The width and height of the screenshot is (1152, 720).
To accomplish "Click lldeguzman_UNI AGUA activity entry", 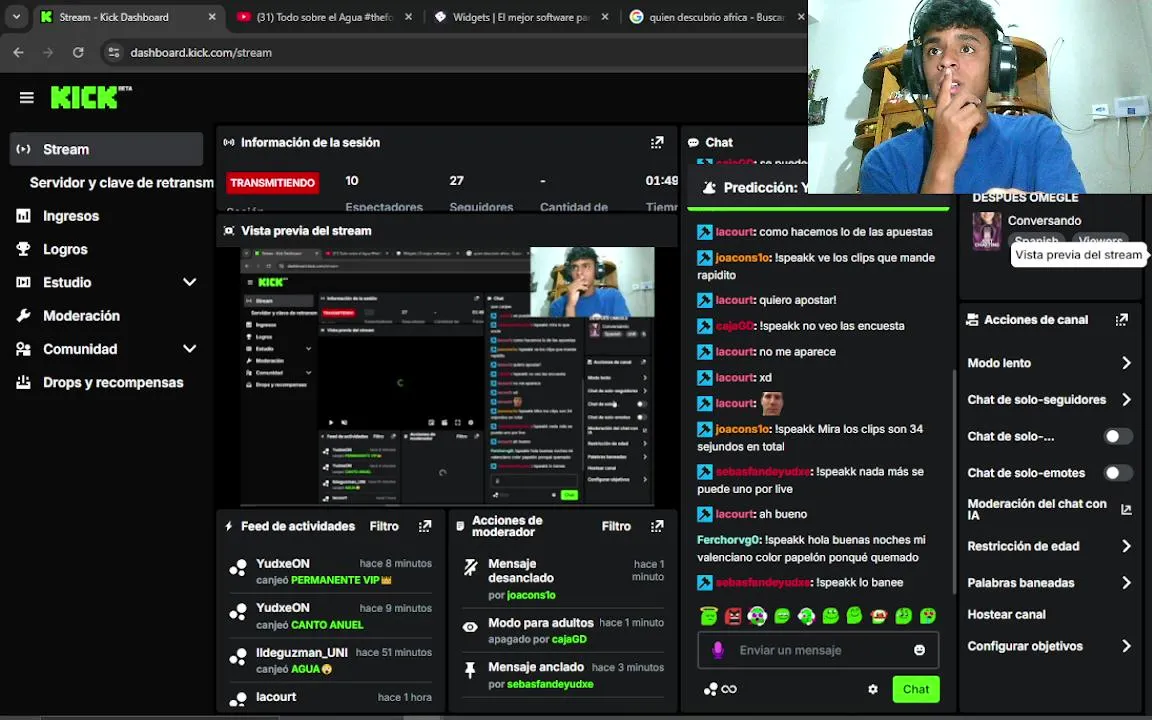I will (x=331, y=660).
